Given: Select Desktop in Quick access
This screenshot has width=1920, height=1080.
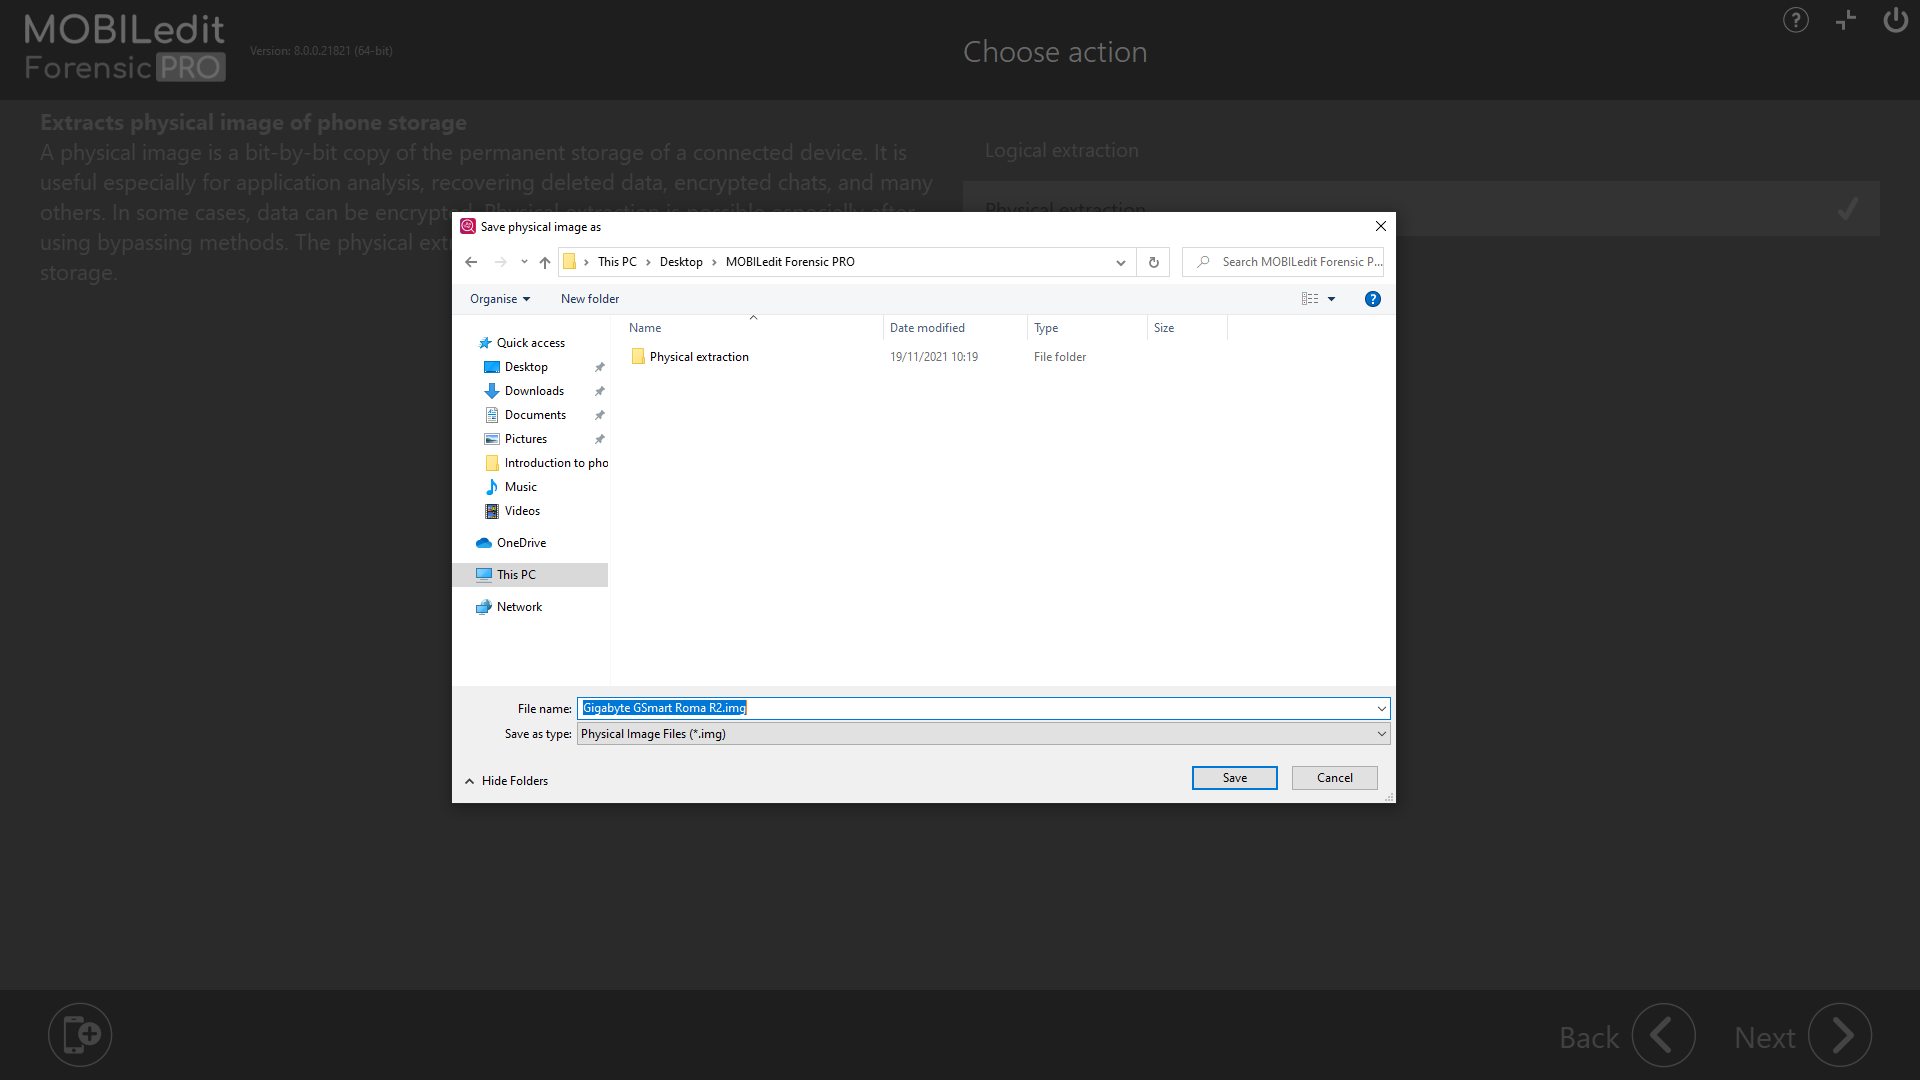Looking at the screenshot, I should click(x=526, y=367).
